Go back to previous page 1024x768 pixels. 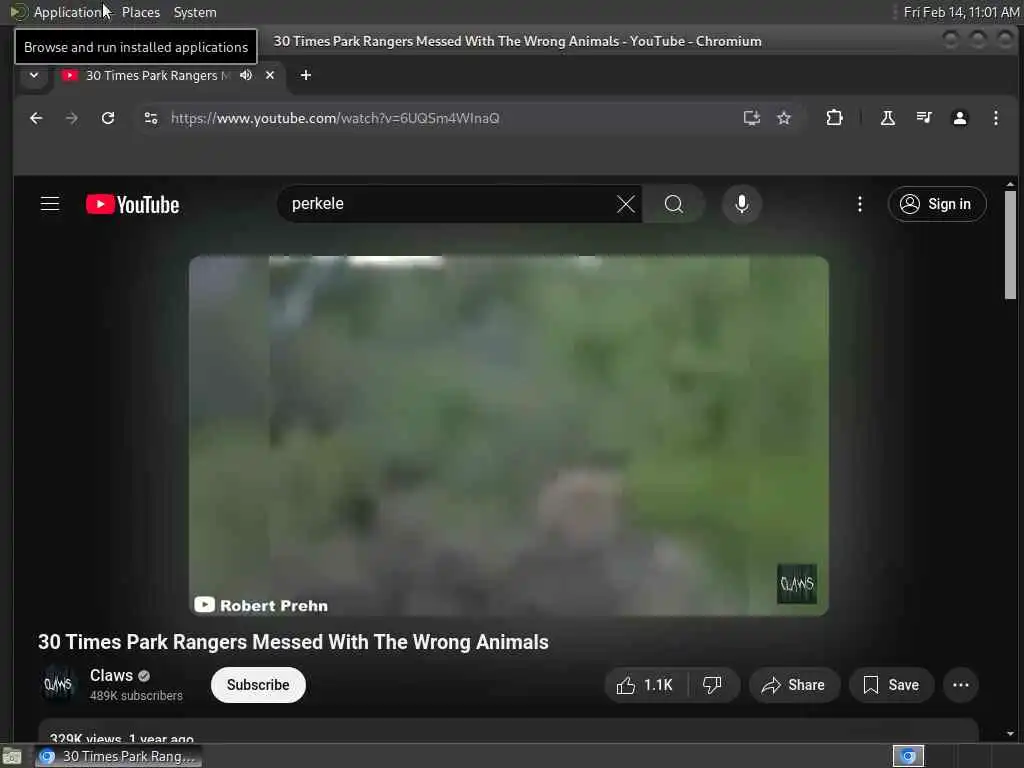(x=36, y=118)
